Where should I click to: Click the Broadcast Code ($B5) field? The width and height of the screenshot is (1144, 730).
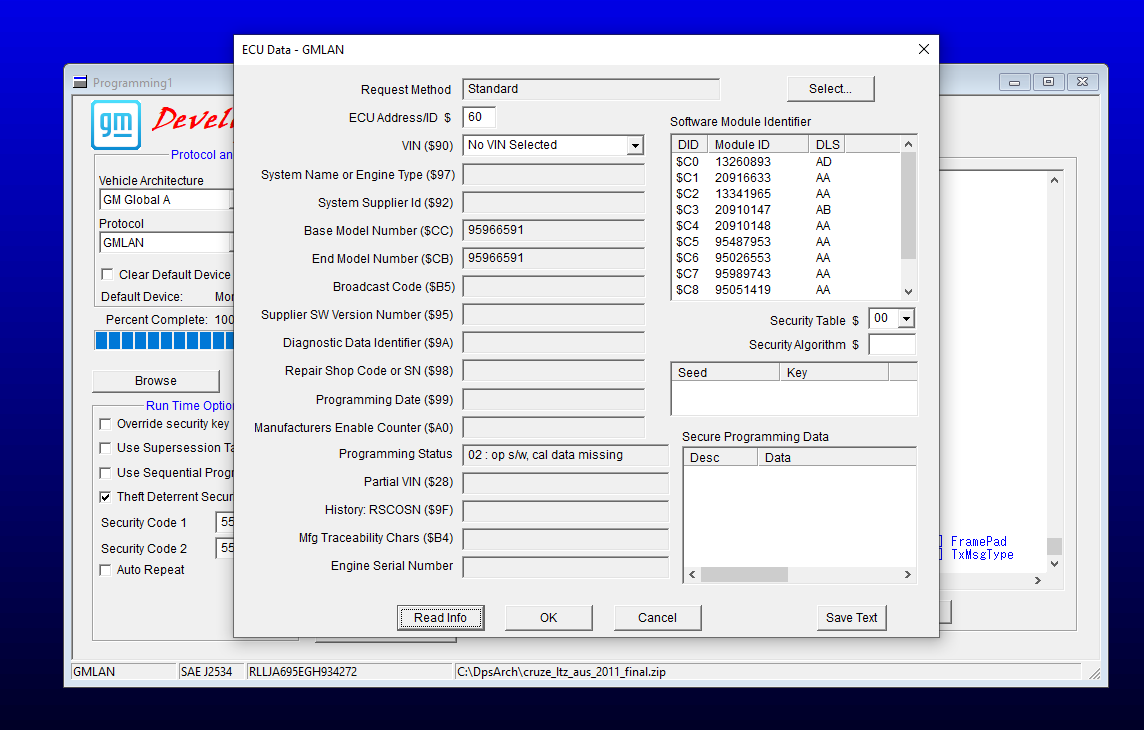[554, 287]
